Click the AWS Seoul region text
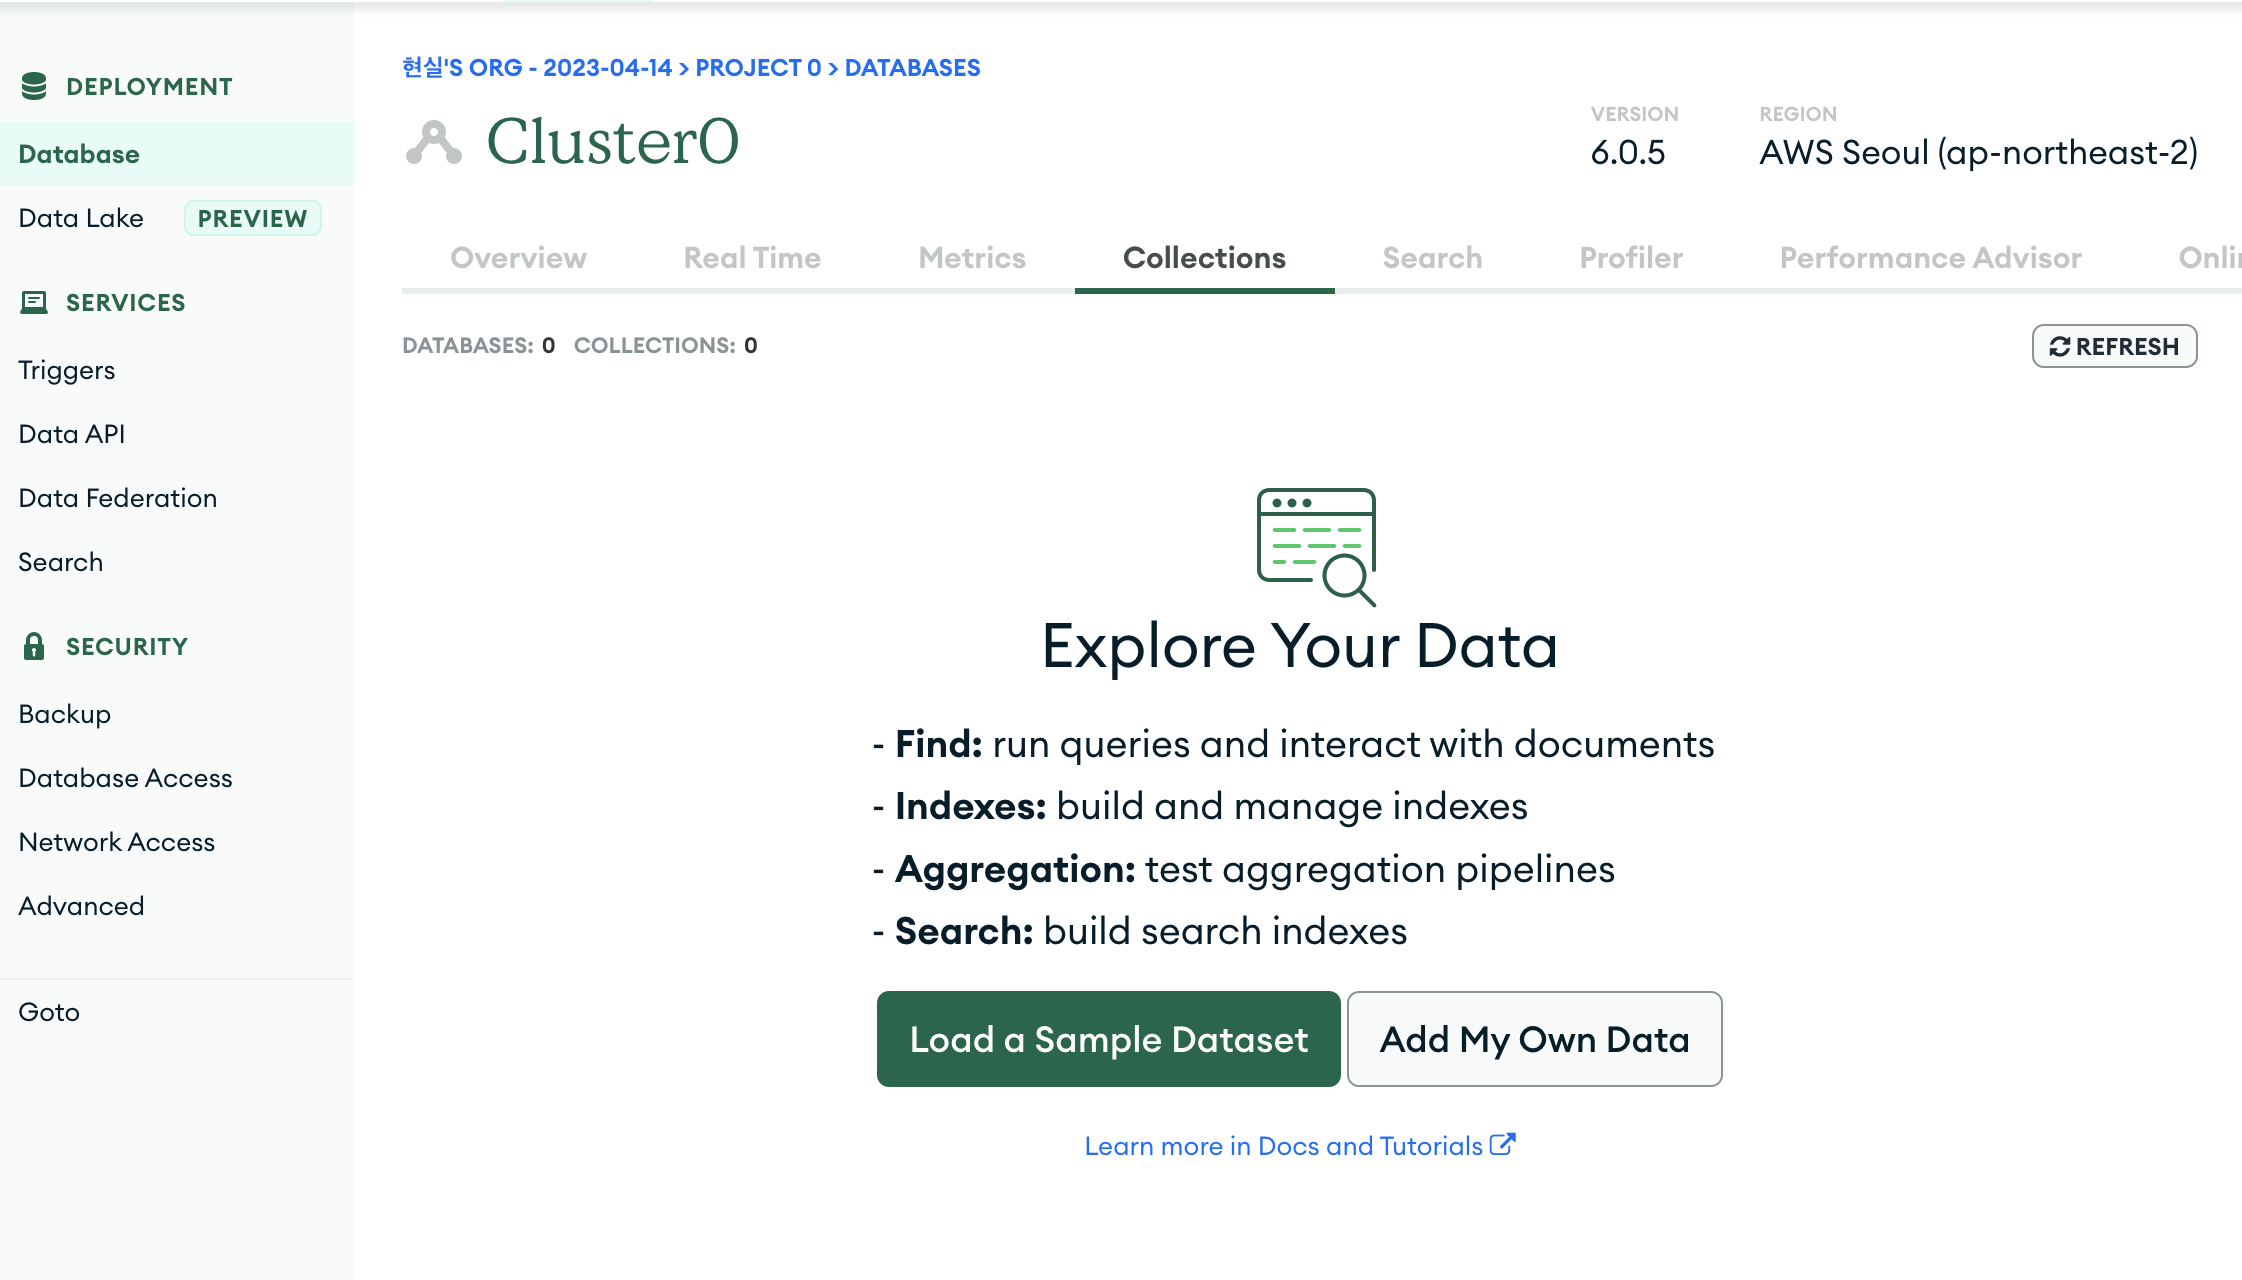 coord(1978,153)
